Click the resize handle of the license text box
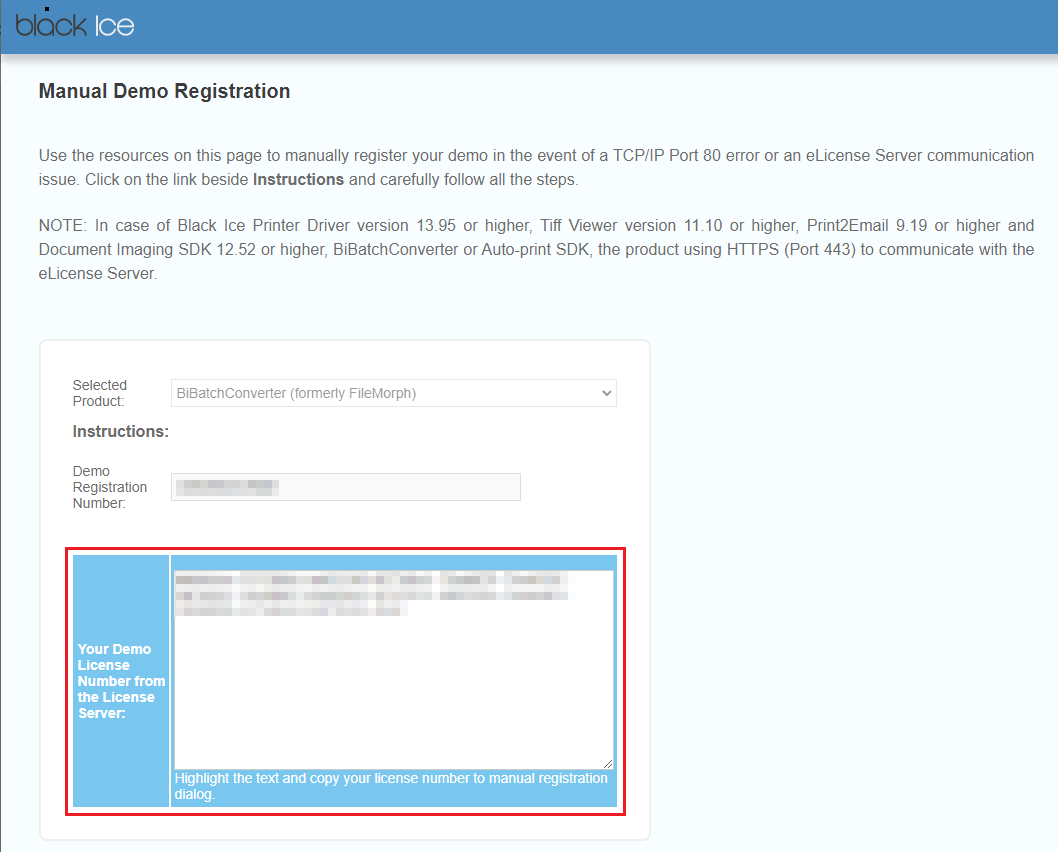Screen dimensions: 1058x852 (607, 762)
